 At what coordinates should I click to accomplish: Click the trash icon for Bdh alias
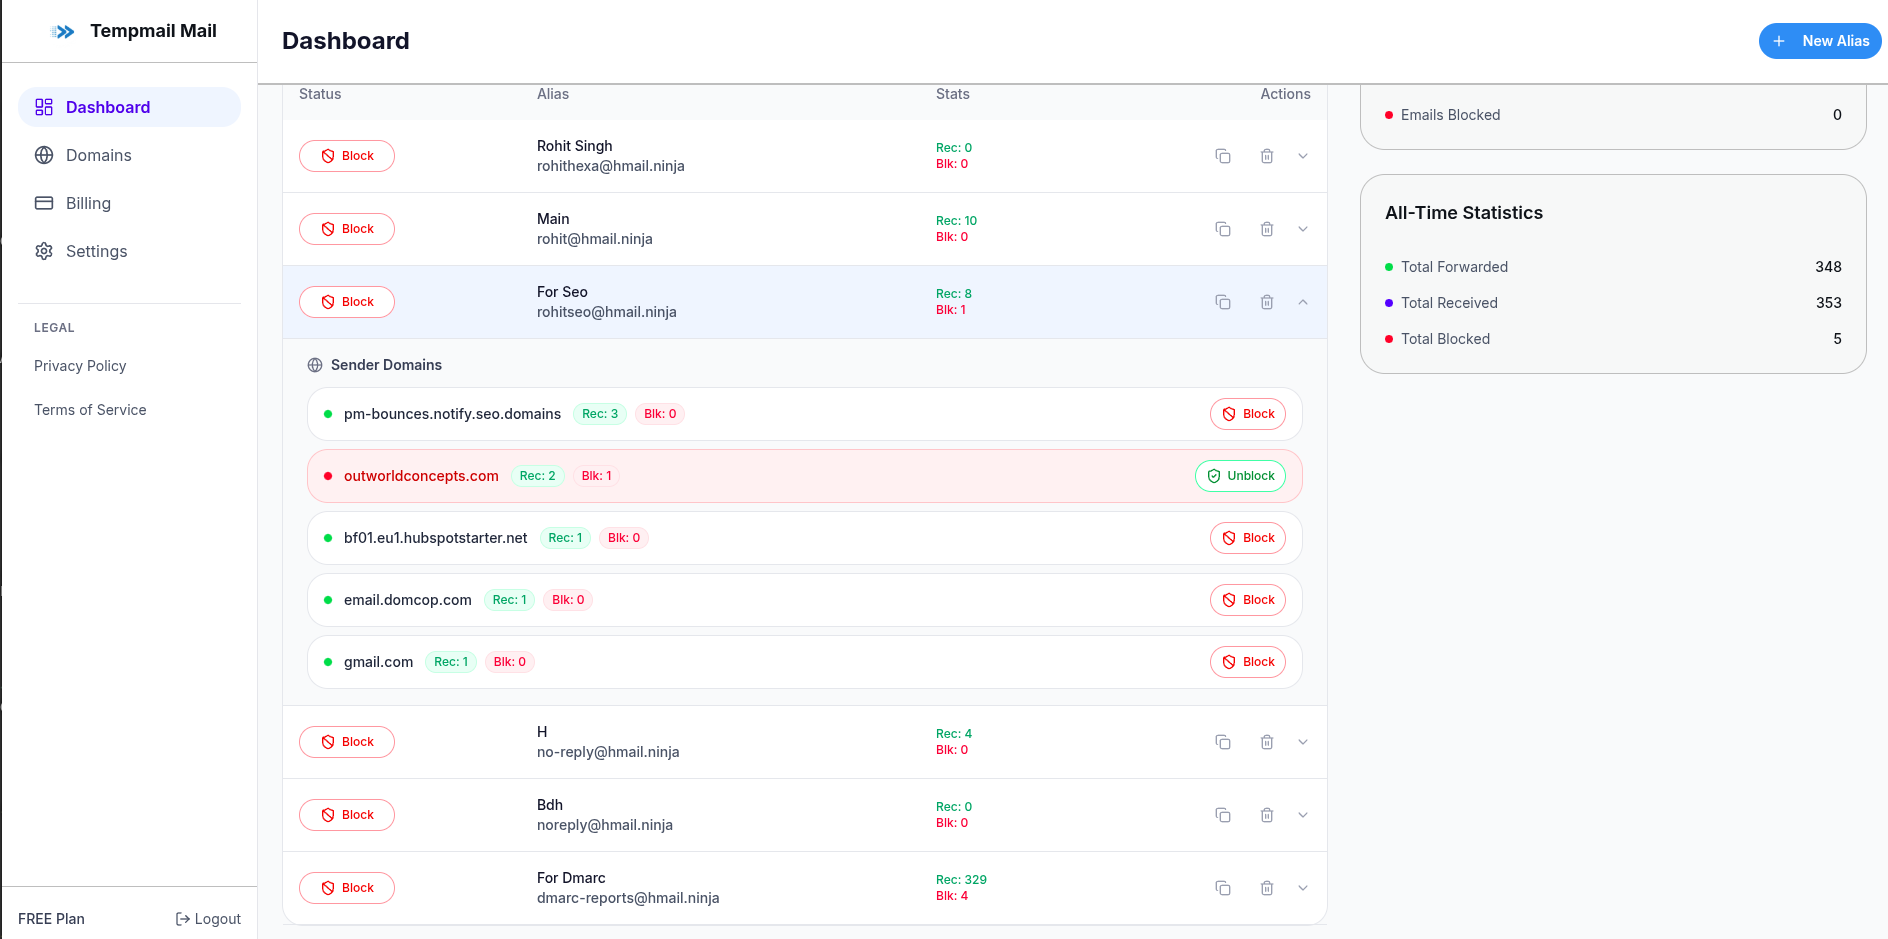(x=1266, y=815)
